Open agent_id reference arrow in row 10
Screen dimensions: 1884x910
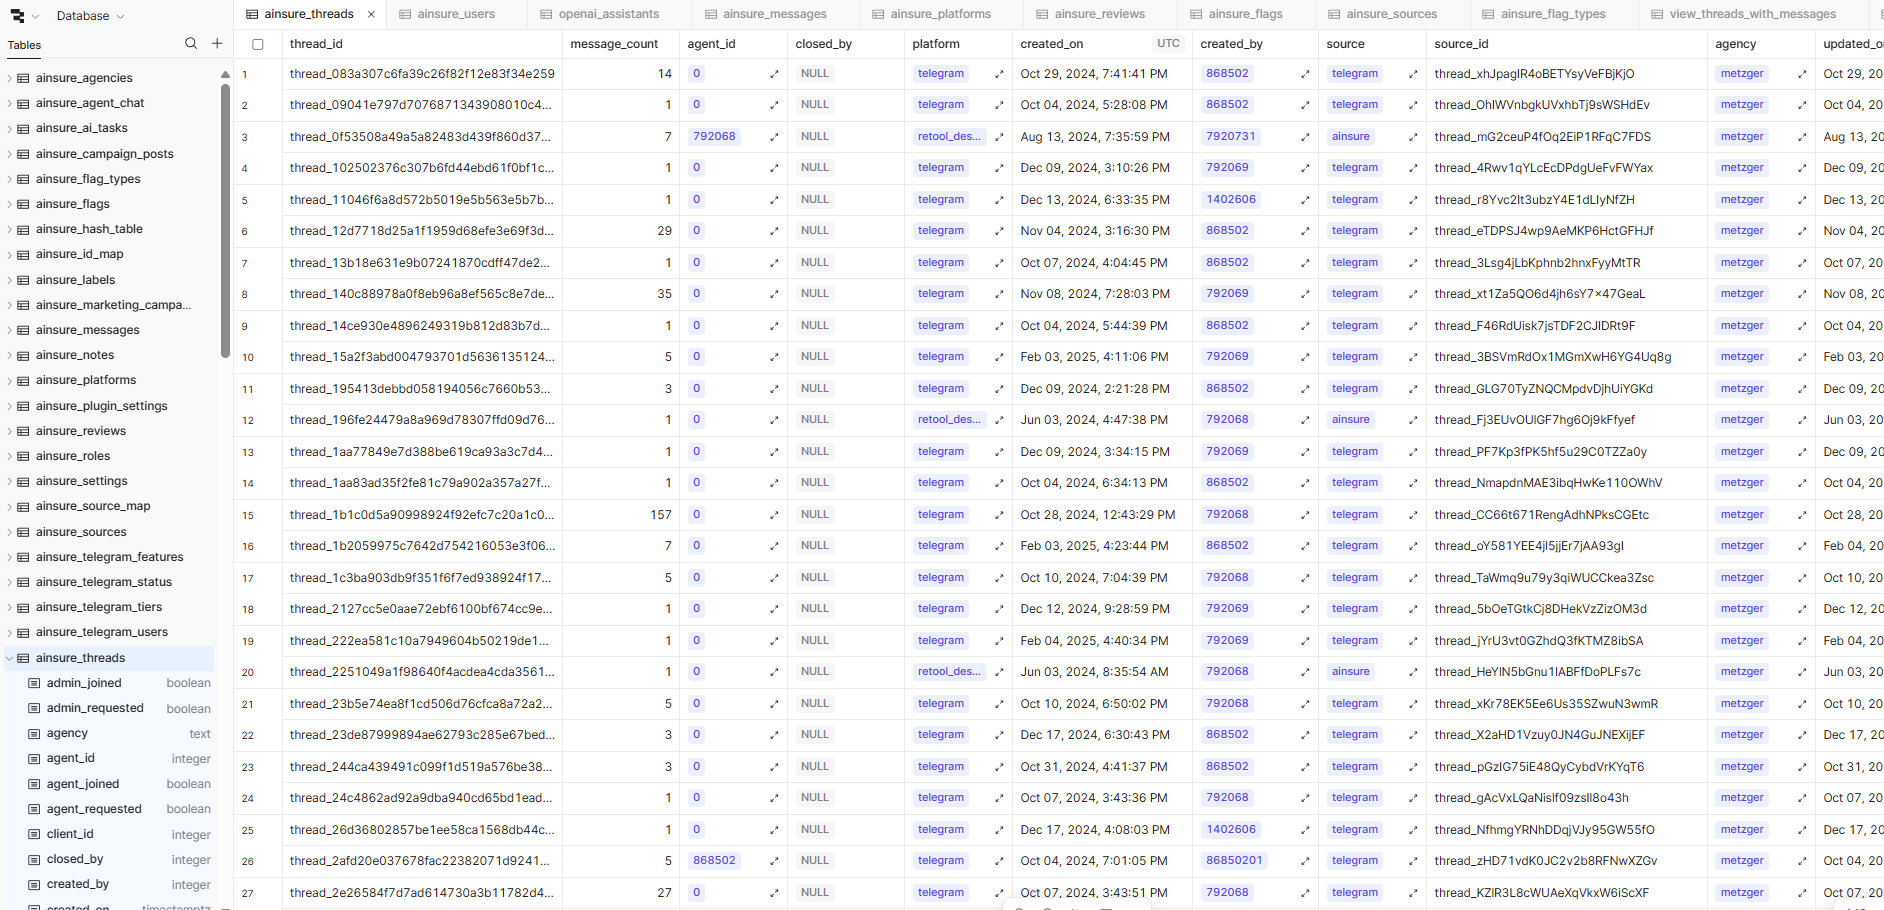pyautogui.click(x=774, y=357)
